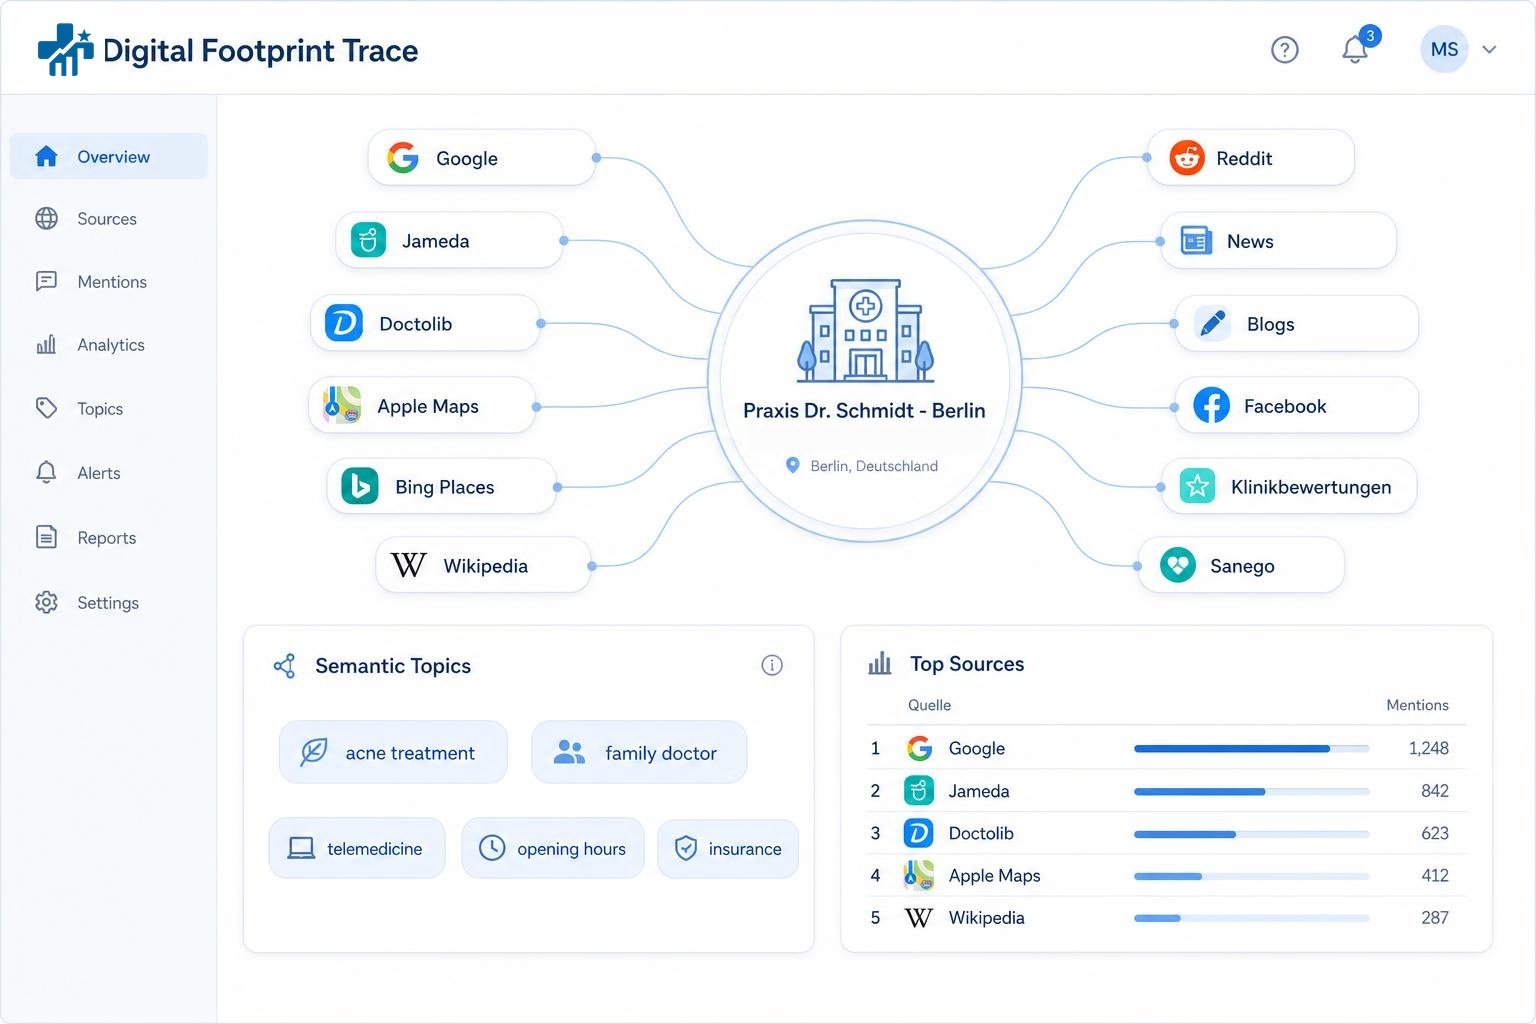This screenshot has height=1024, width=1536.
Task: Select the Klinikbewertungen source node
Action: pyautogui.click(x=1289, y=487)
